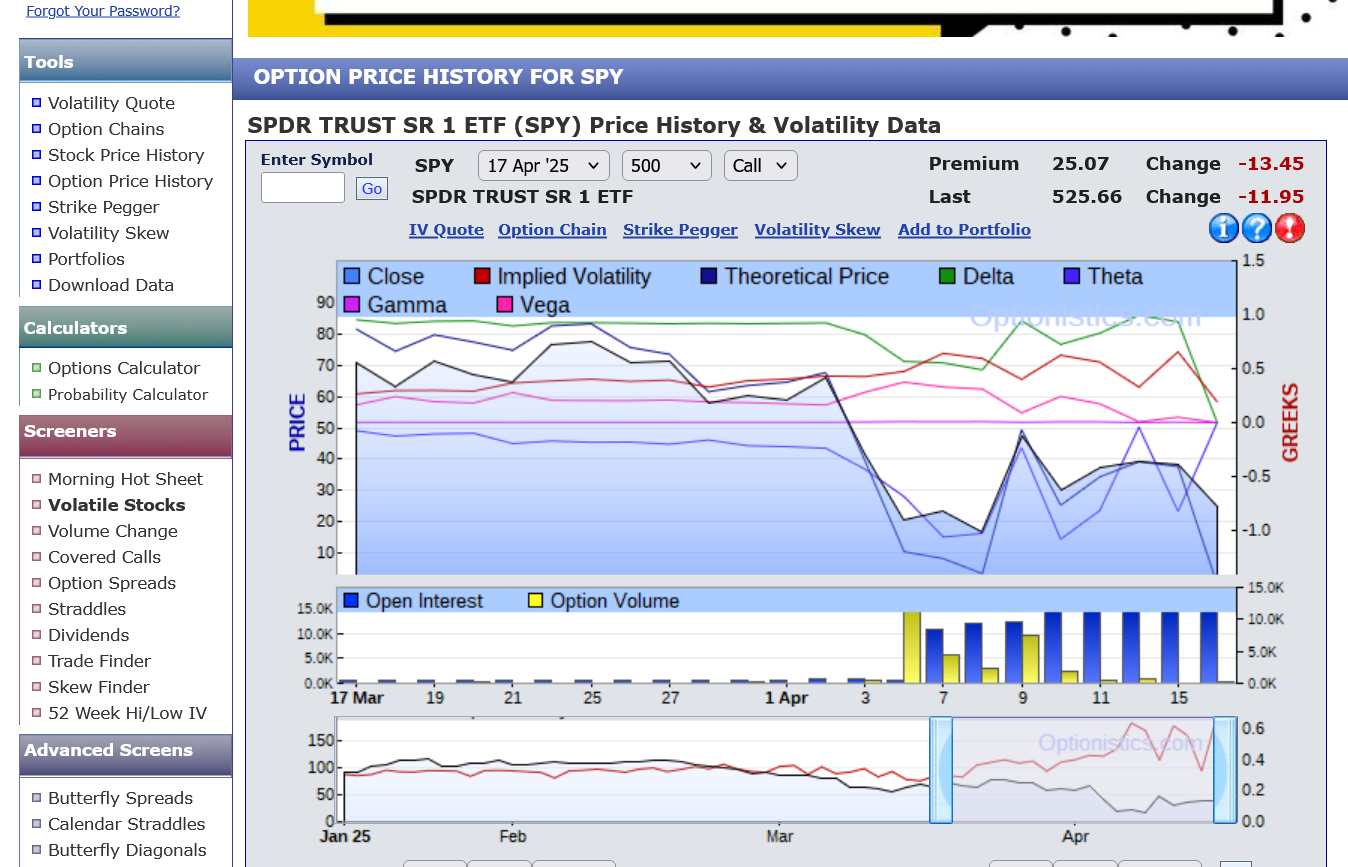This screenshot has height=867, width=1348.
Task: Click Forgot Your Password link
Action: click(x=103, y=11)
